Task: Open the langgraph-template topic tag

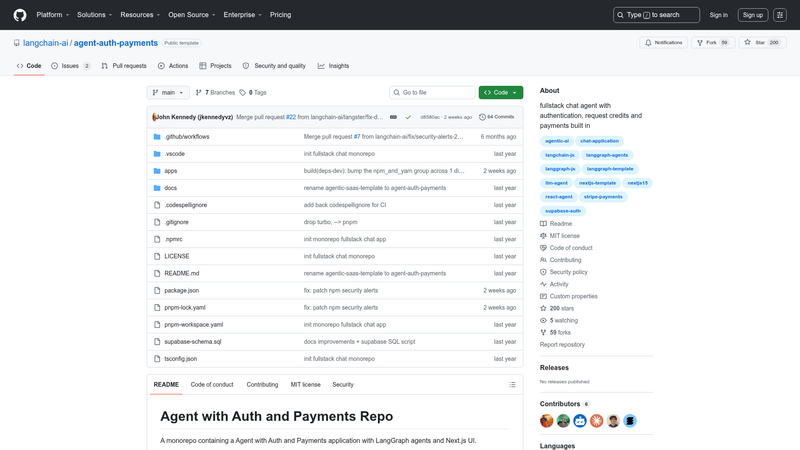Action: (610, 169)
